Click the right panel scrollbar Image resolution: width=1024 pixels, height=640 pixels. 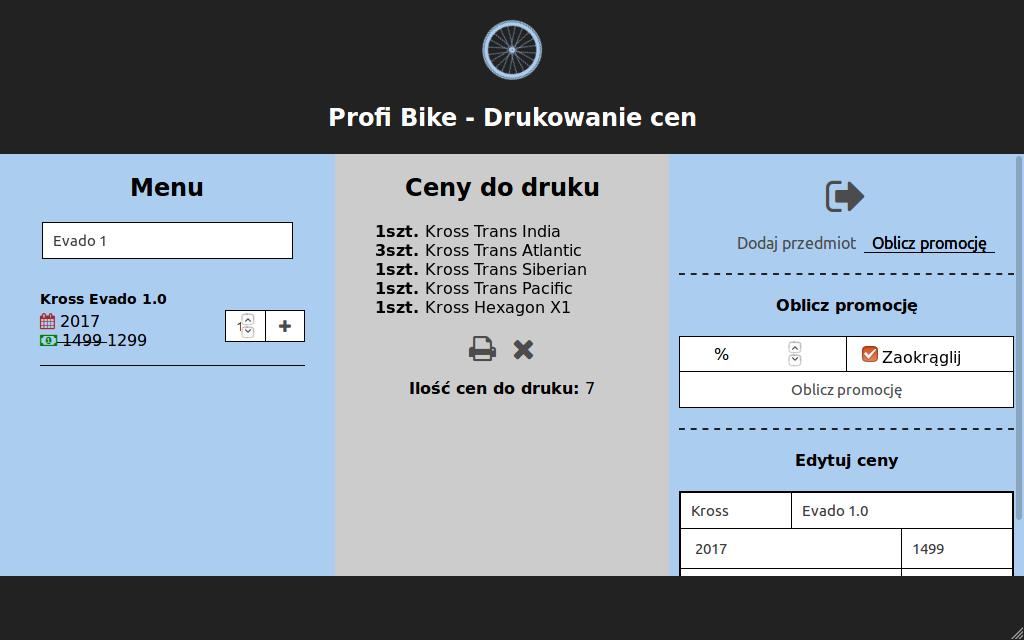[x=1019, y=338]
